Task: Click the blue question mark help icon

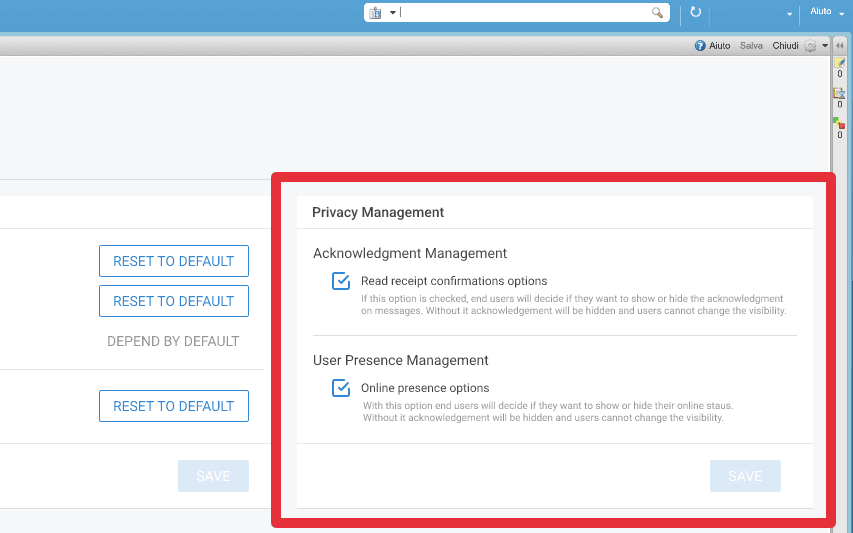Action: click(x=700, y=46)
